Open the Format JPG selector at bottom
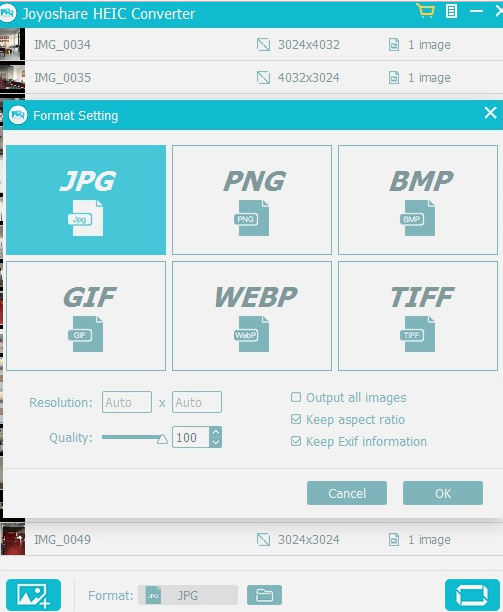The width and height of the screenshot is (503, 612). [188, 595]
